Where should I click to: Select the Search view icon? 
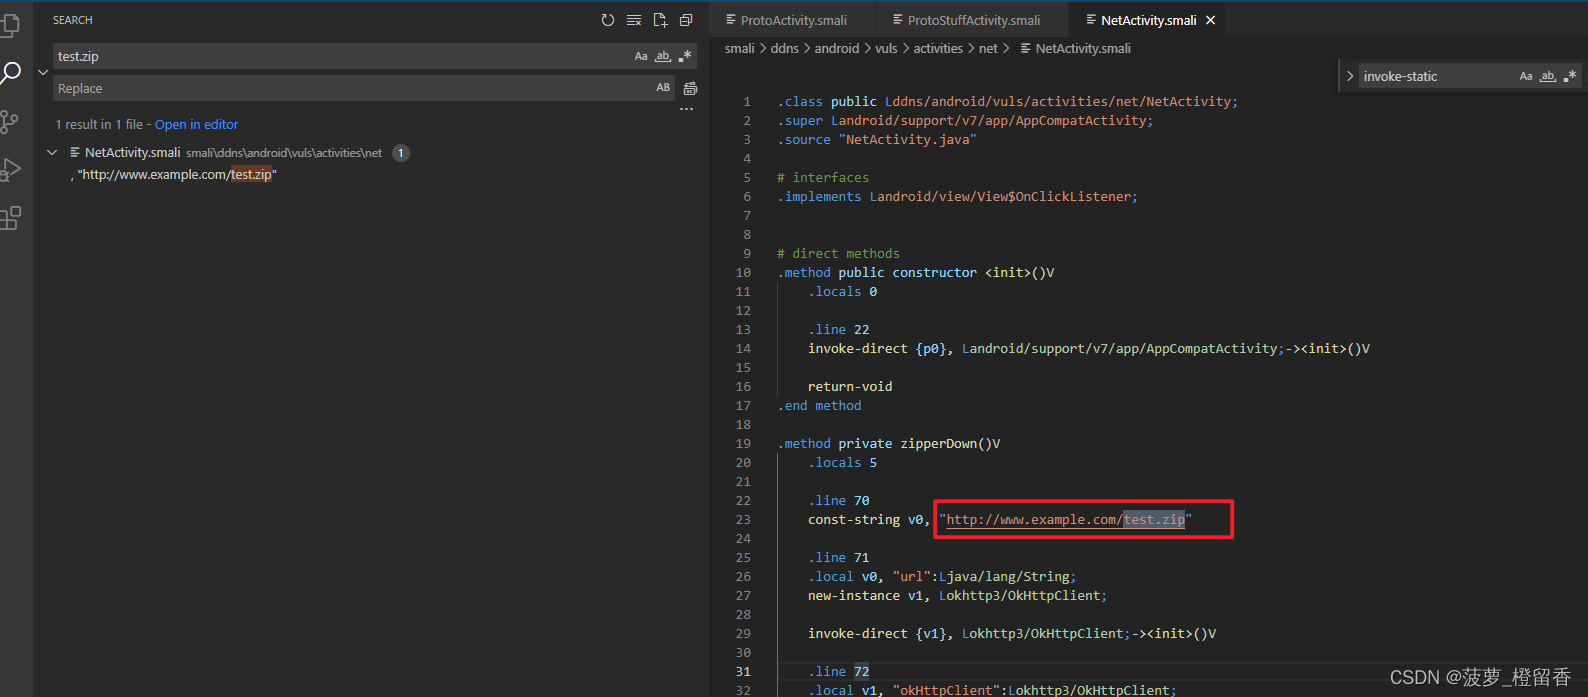10,73
